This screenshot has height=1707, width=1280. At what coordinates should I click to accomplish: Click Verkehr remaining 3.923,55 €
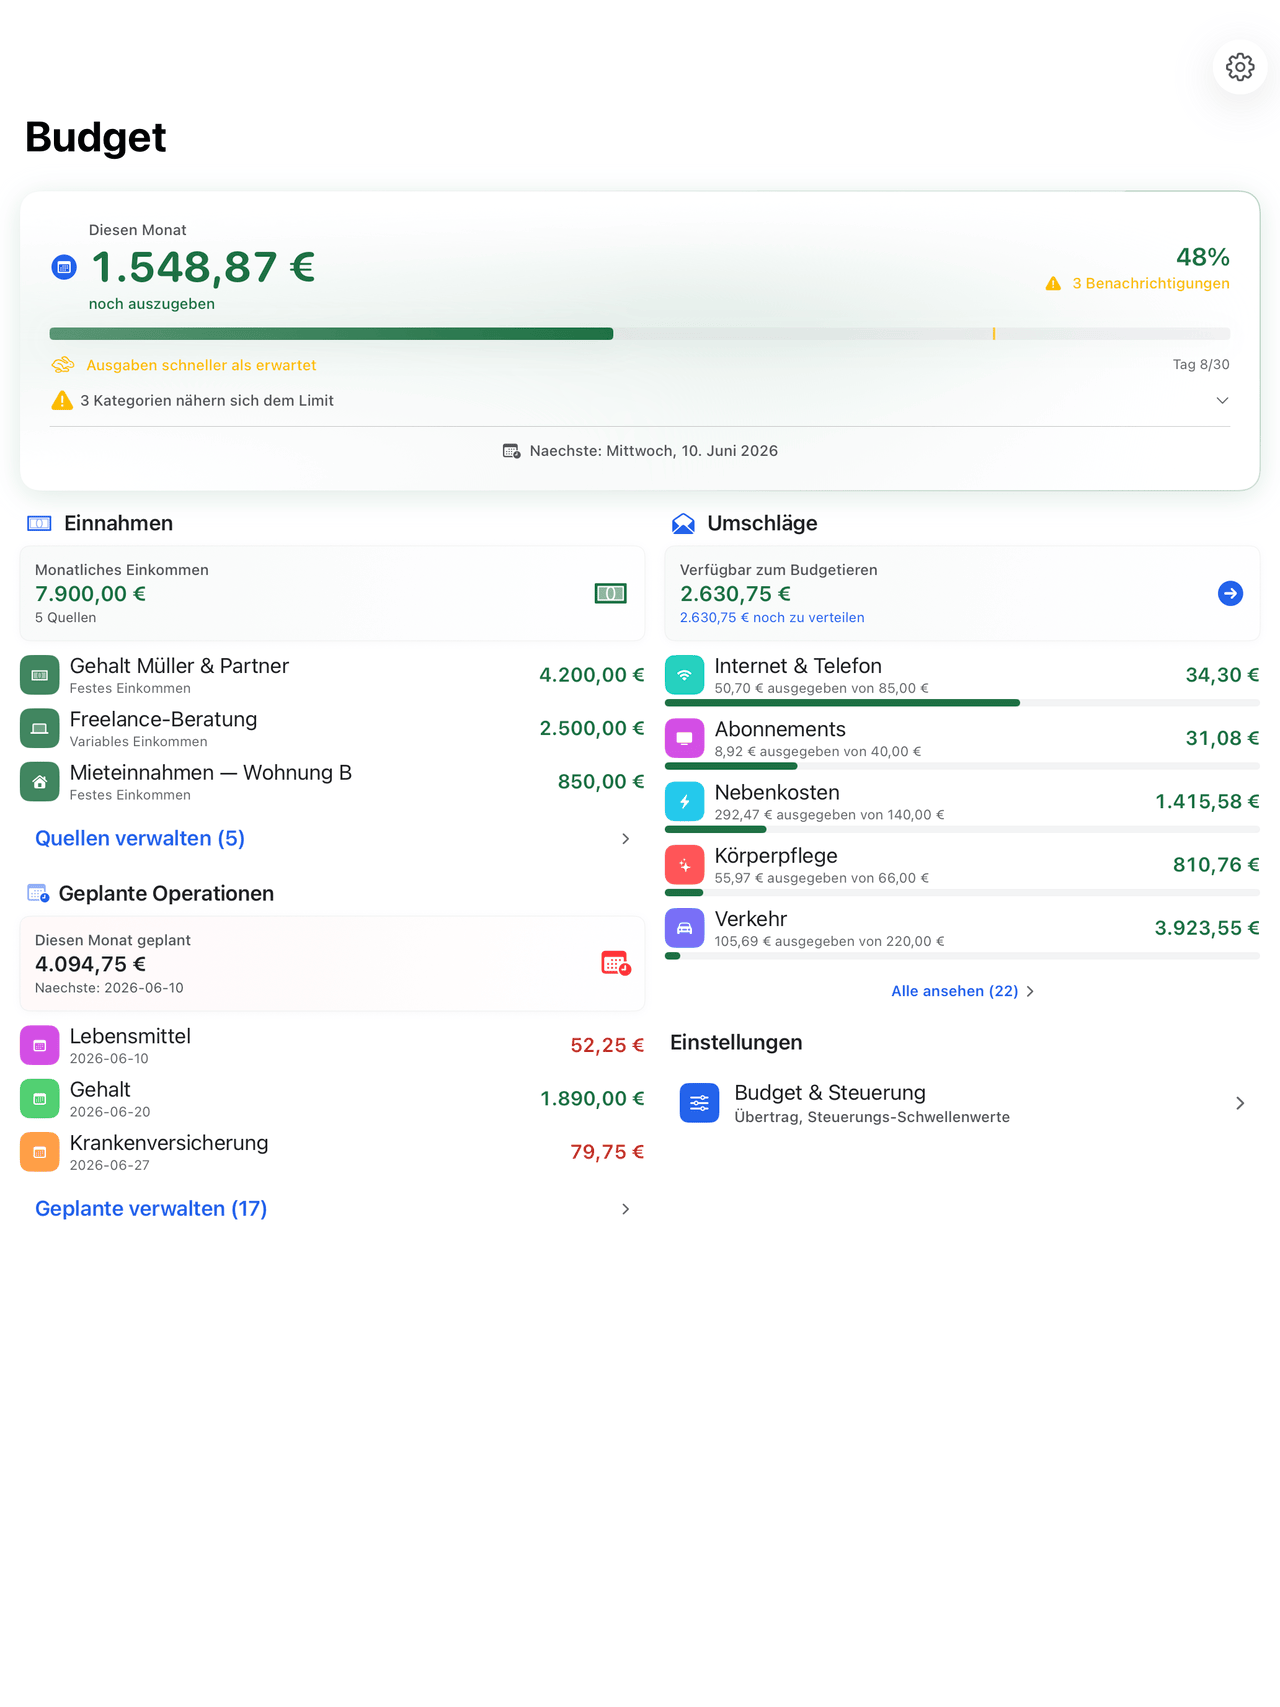pos(1207,928)
